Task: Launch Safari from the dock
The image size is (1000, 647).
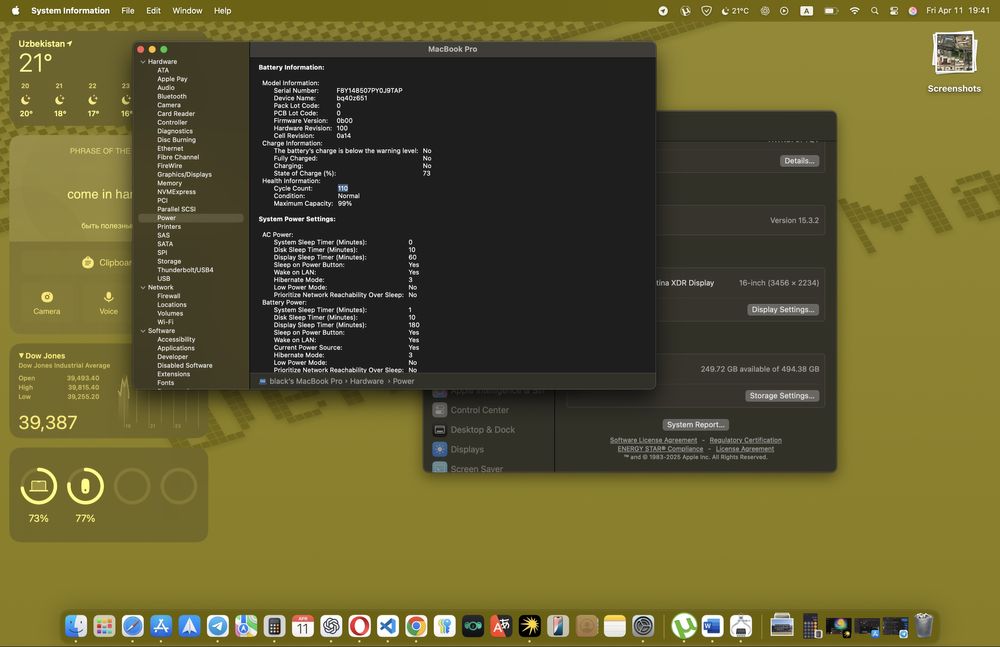Action: 133,626
